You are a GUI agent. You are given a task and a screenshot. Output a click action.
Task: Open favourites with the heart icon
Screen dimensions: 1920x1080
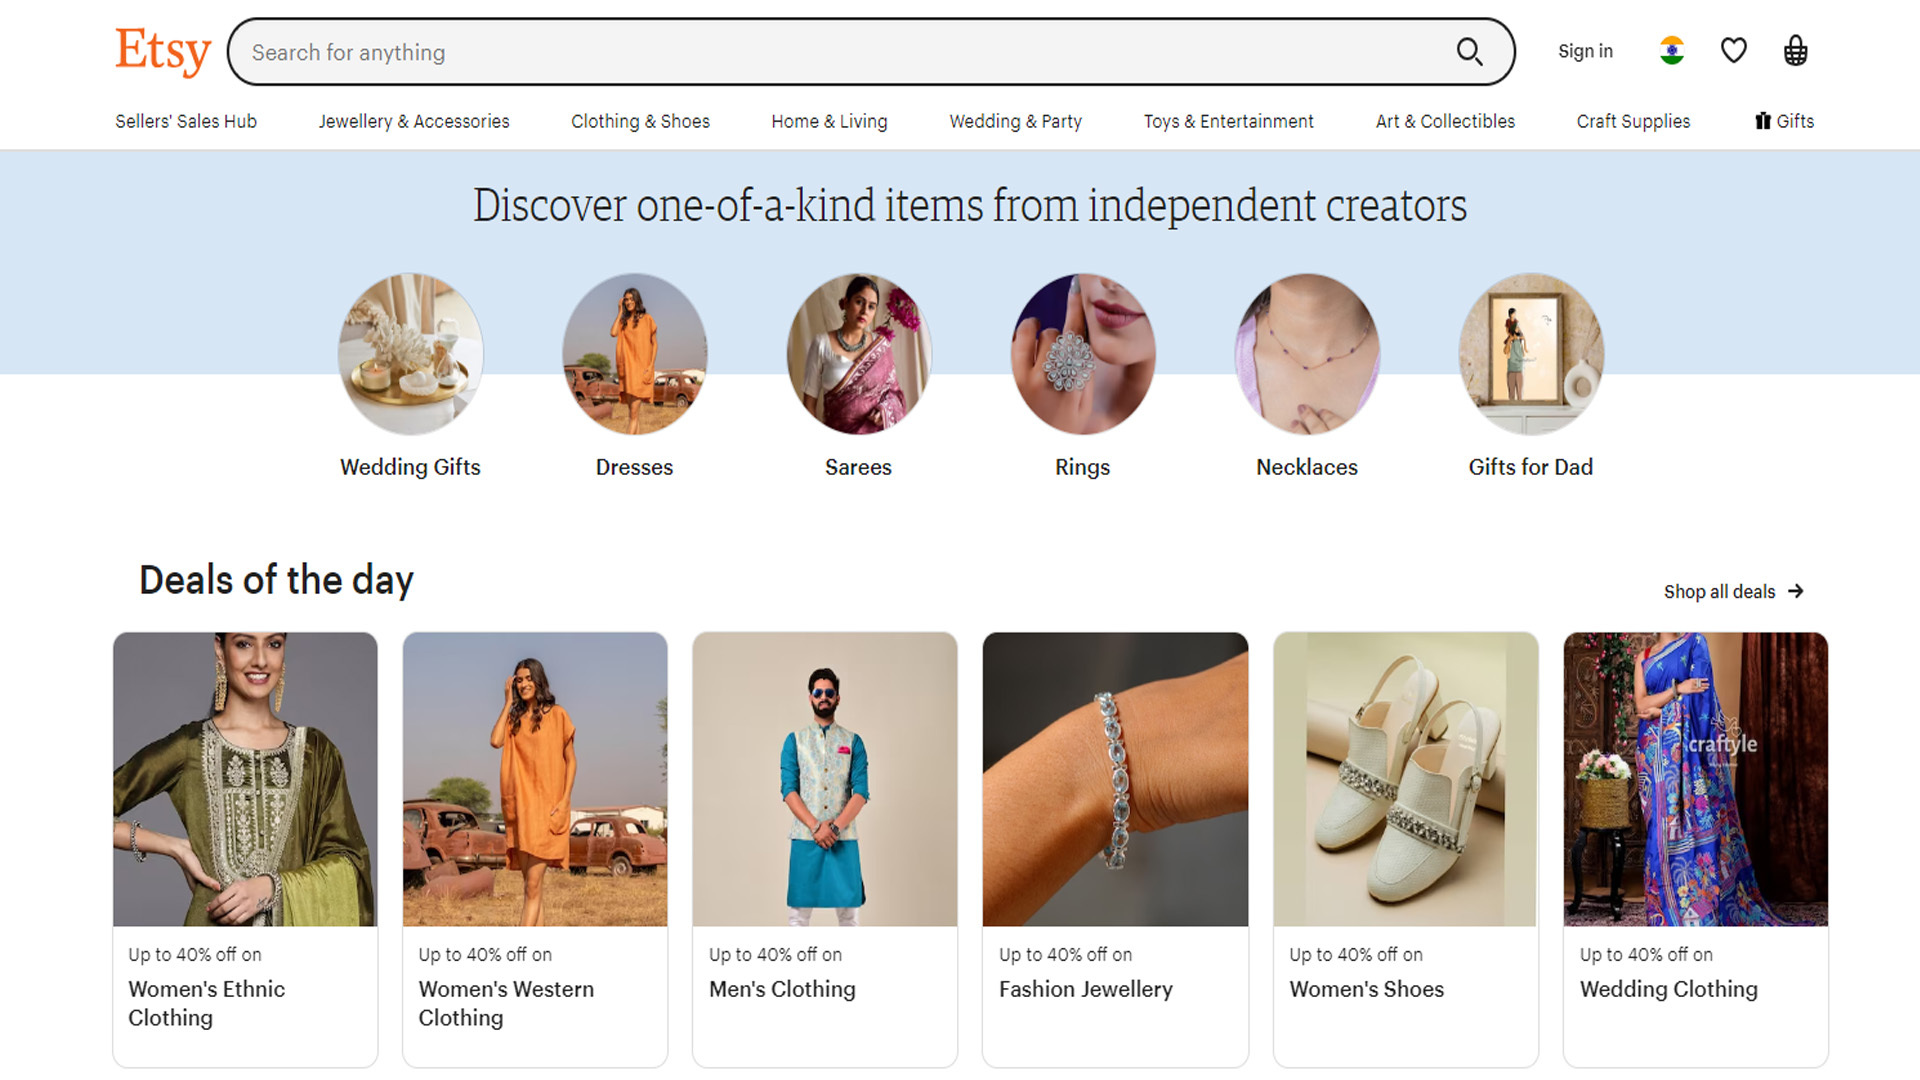[1733, 51]
